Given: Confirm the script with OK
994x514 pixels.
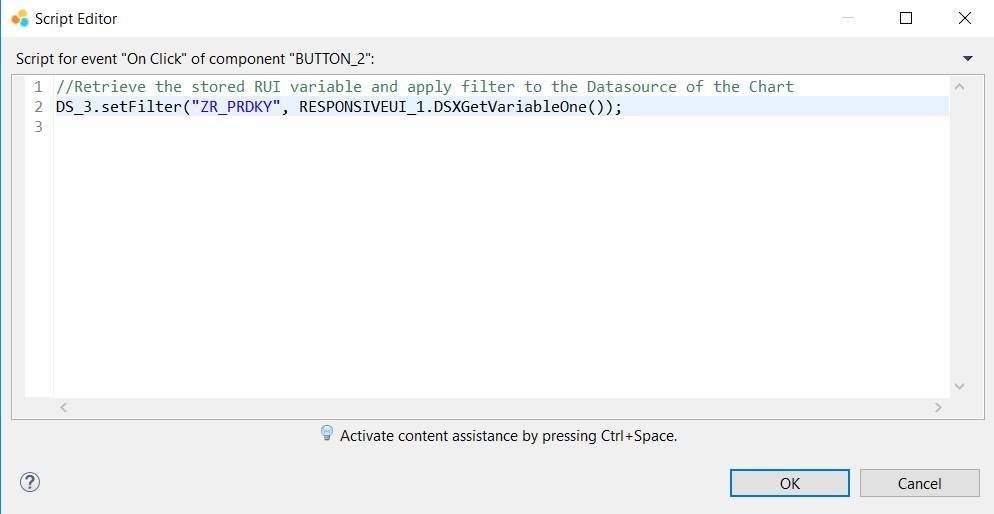Looking at the screenshot, I should (789, 483).
